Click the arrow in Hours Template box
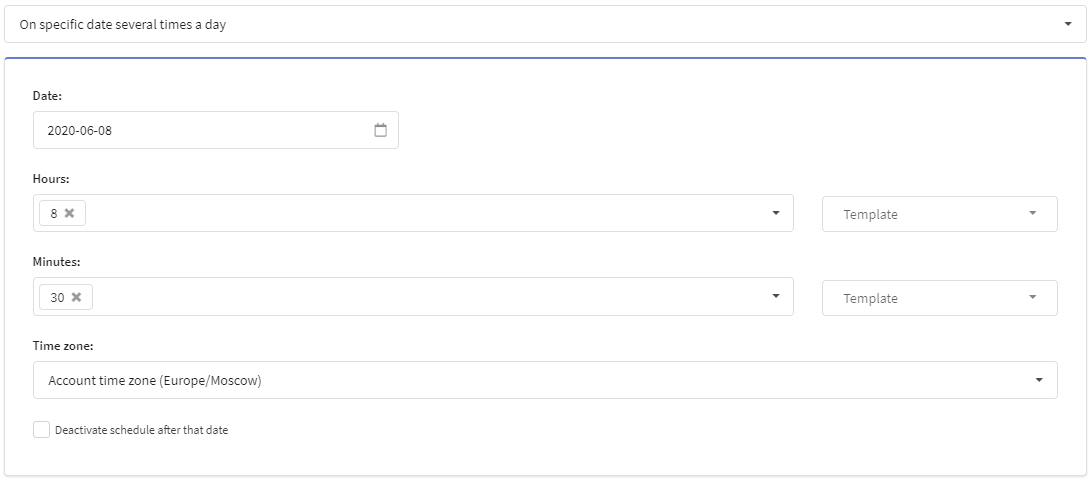Viewport: 1091px width, 480px height. [x=1033, y=214]
